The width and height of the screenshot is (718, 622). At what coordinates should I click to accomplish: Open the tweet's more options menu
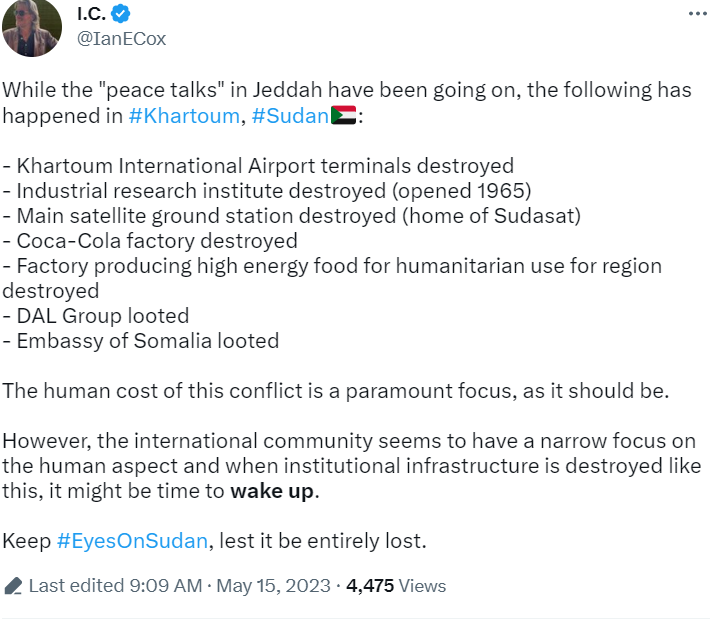(696, 15)
